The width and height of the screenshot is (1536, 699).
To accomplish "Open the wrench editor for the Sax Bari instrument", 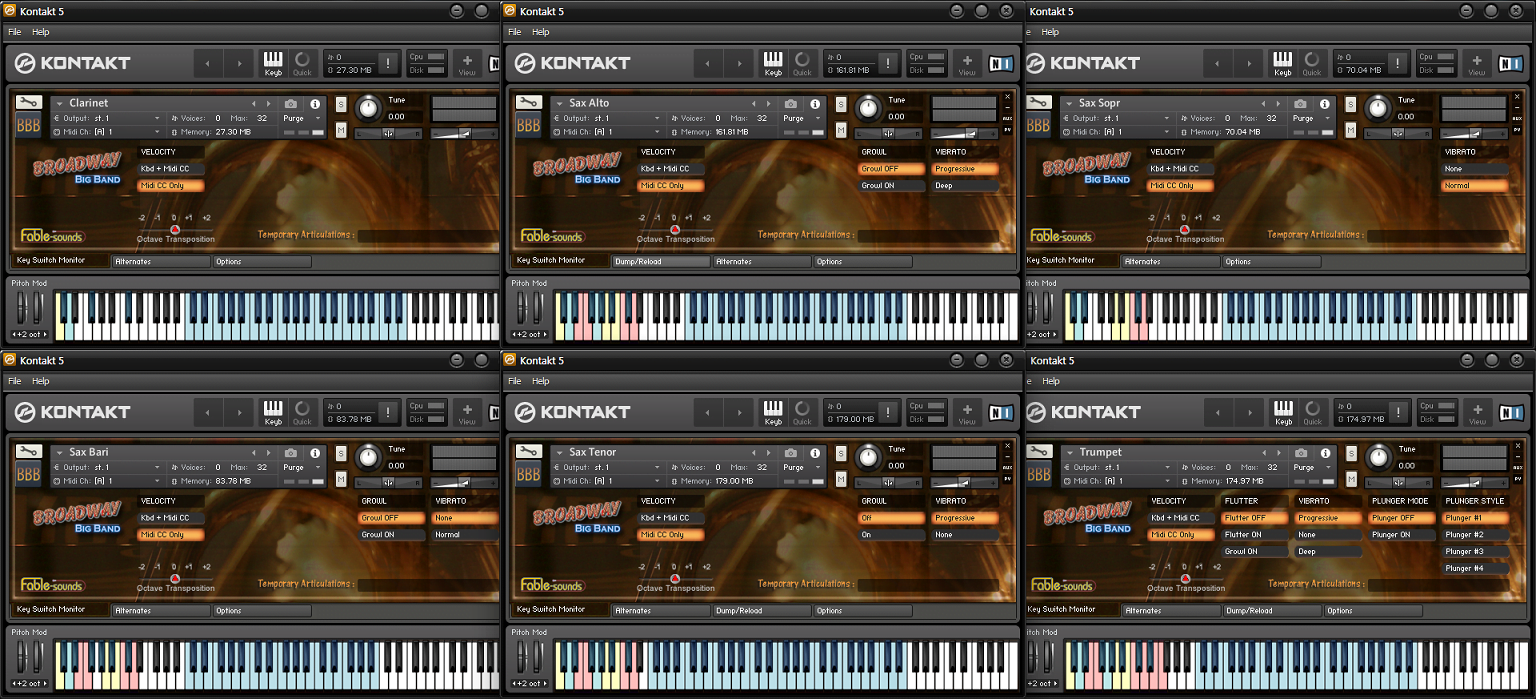I will click(x=28, y=452).
